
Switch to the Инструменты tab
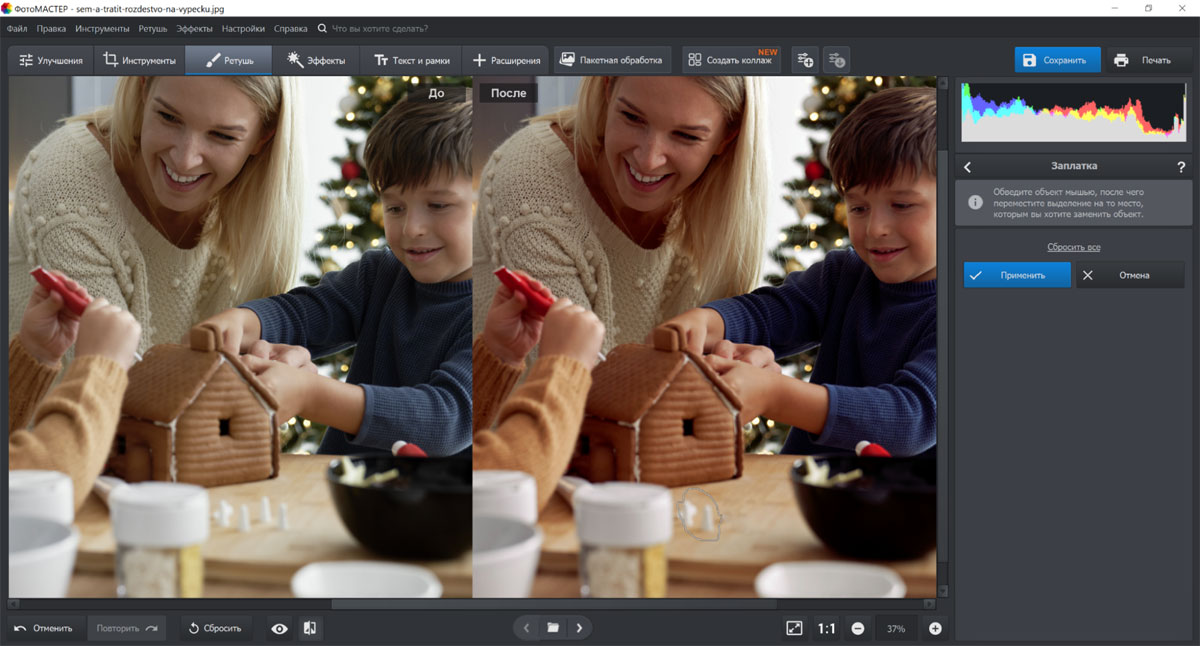[140, 60]
